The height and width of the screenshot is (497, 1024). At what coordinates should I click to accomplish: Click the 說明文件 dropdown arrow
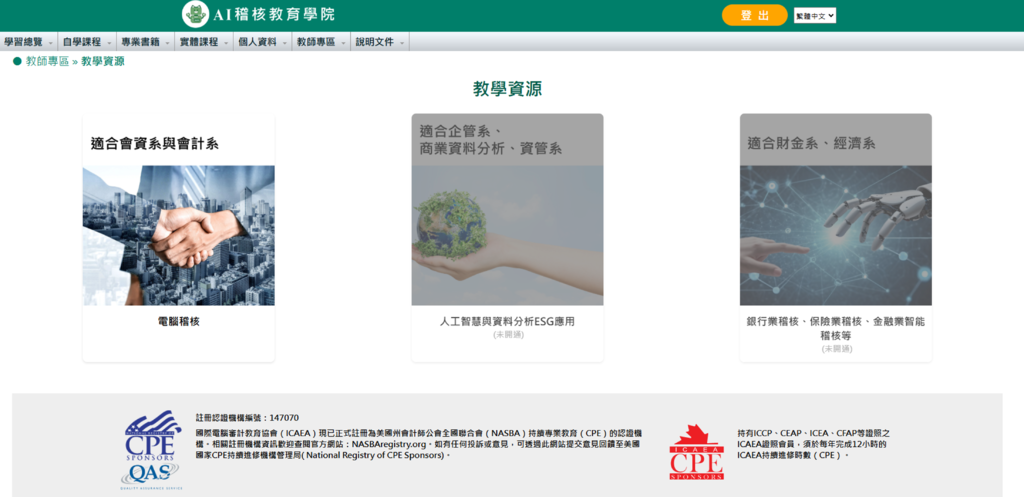(401, 42)
